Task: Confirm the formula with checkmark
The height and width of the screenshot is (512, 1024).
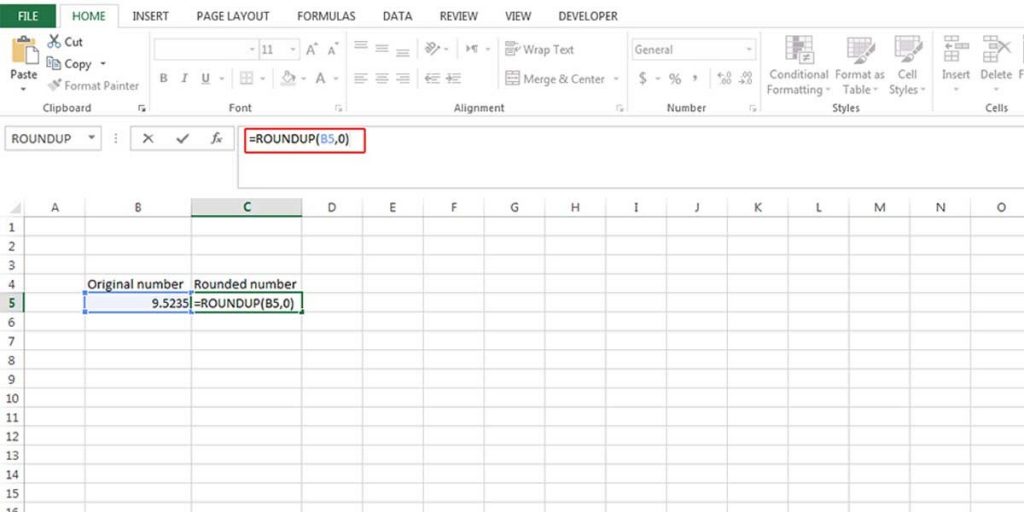Action: (182, 138)
